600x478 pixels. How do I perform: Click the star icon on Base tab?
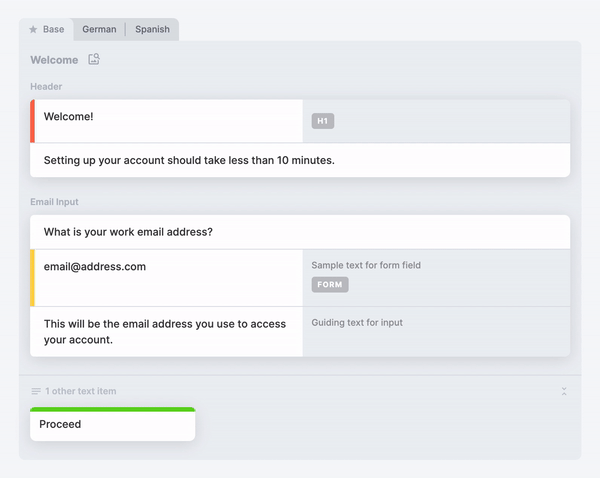pyautogui.click(x=33, y=29)
